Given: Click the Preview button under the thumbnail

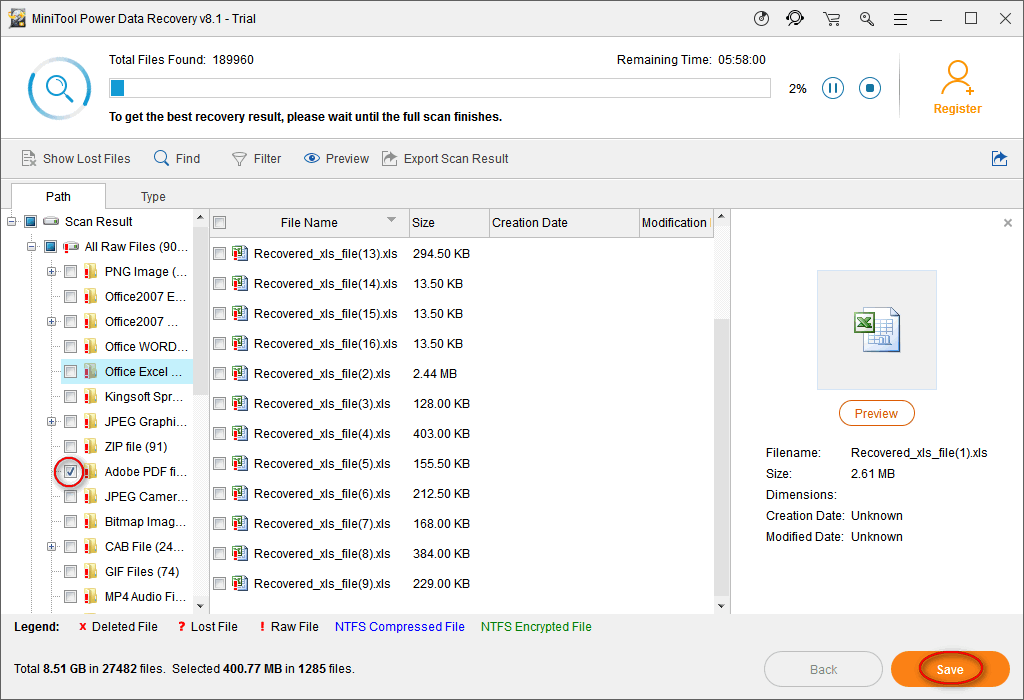Looking at the screenshot, I should (x=876, y=413).
